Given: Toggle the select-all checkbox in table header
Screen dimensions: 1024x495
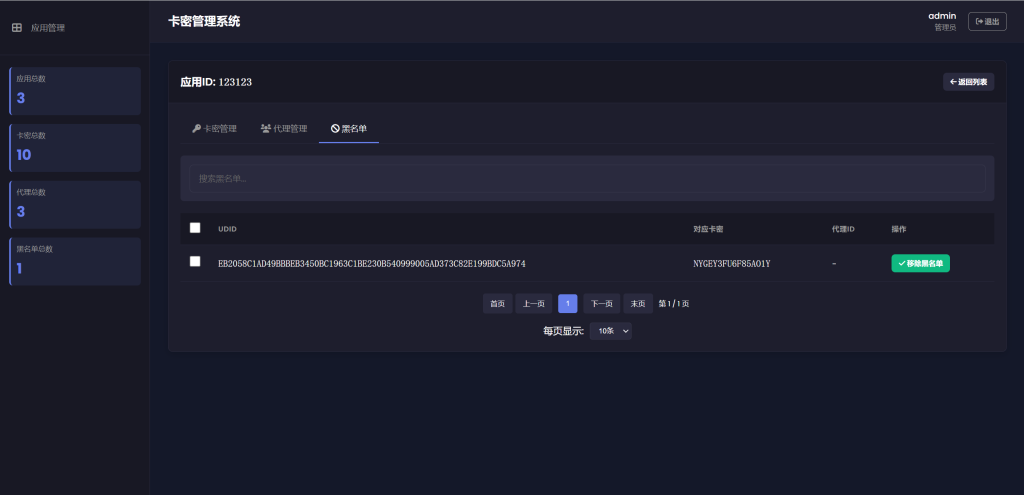Looking at the screenshot, I should tap(195, 228).
